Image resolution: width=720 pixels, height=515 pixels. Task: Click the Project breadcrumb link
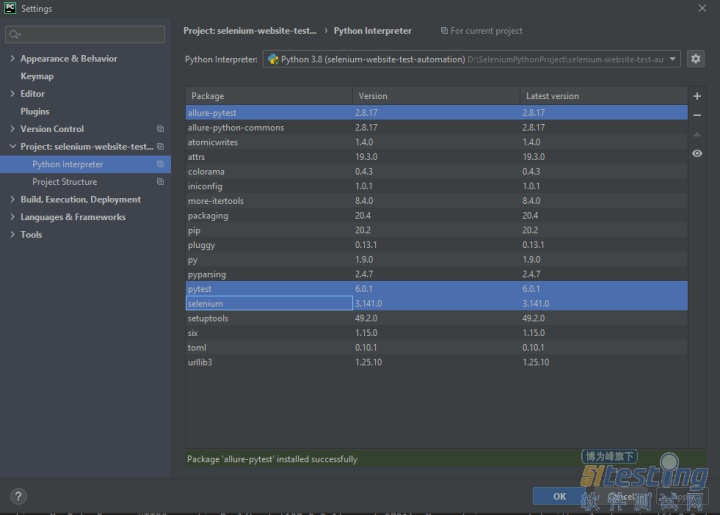pyautogui.click(x=250, y=31)
